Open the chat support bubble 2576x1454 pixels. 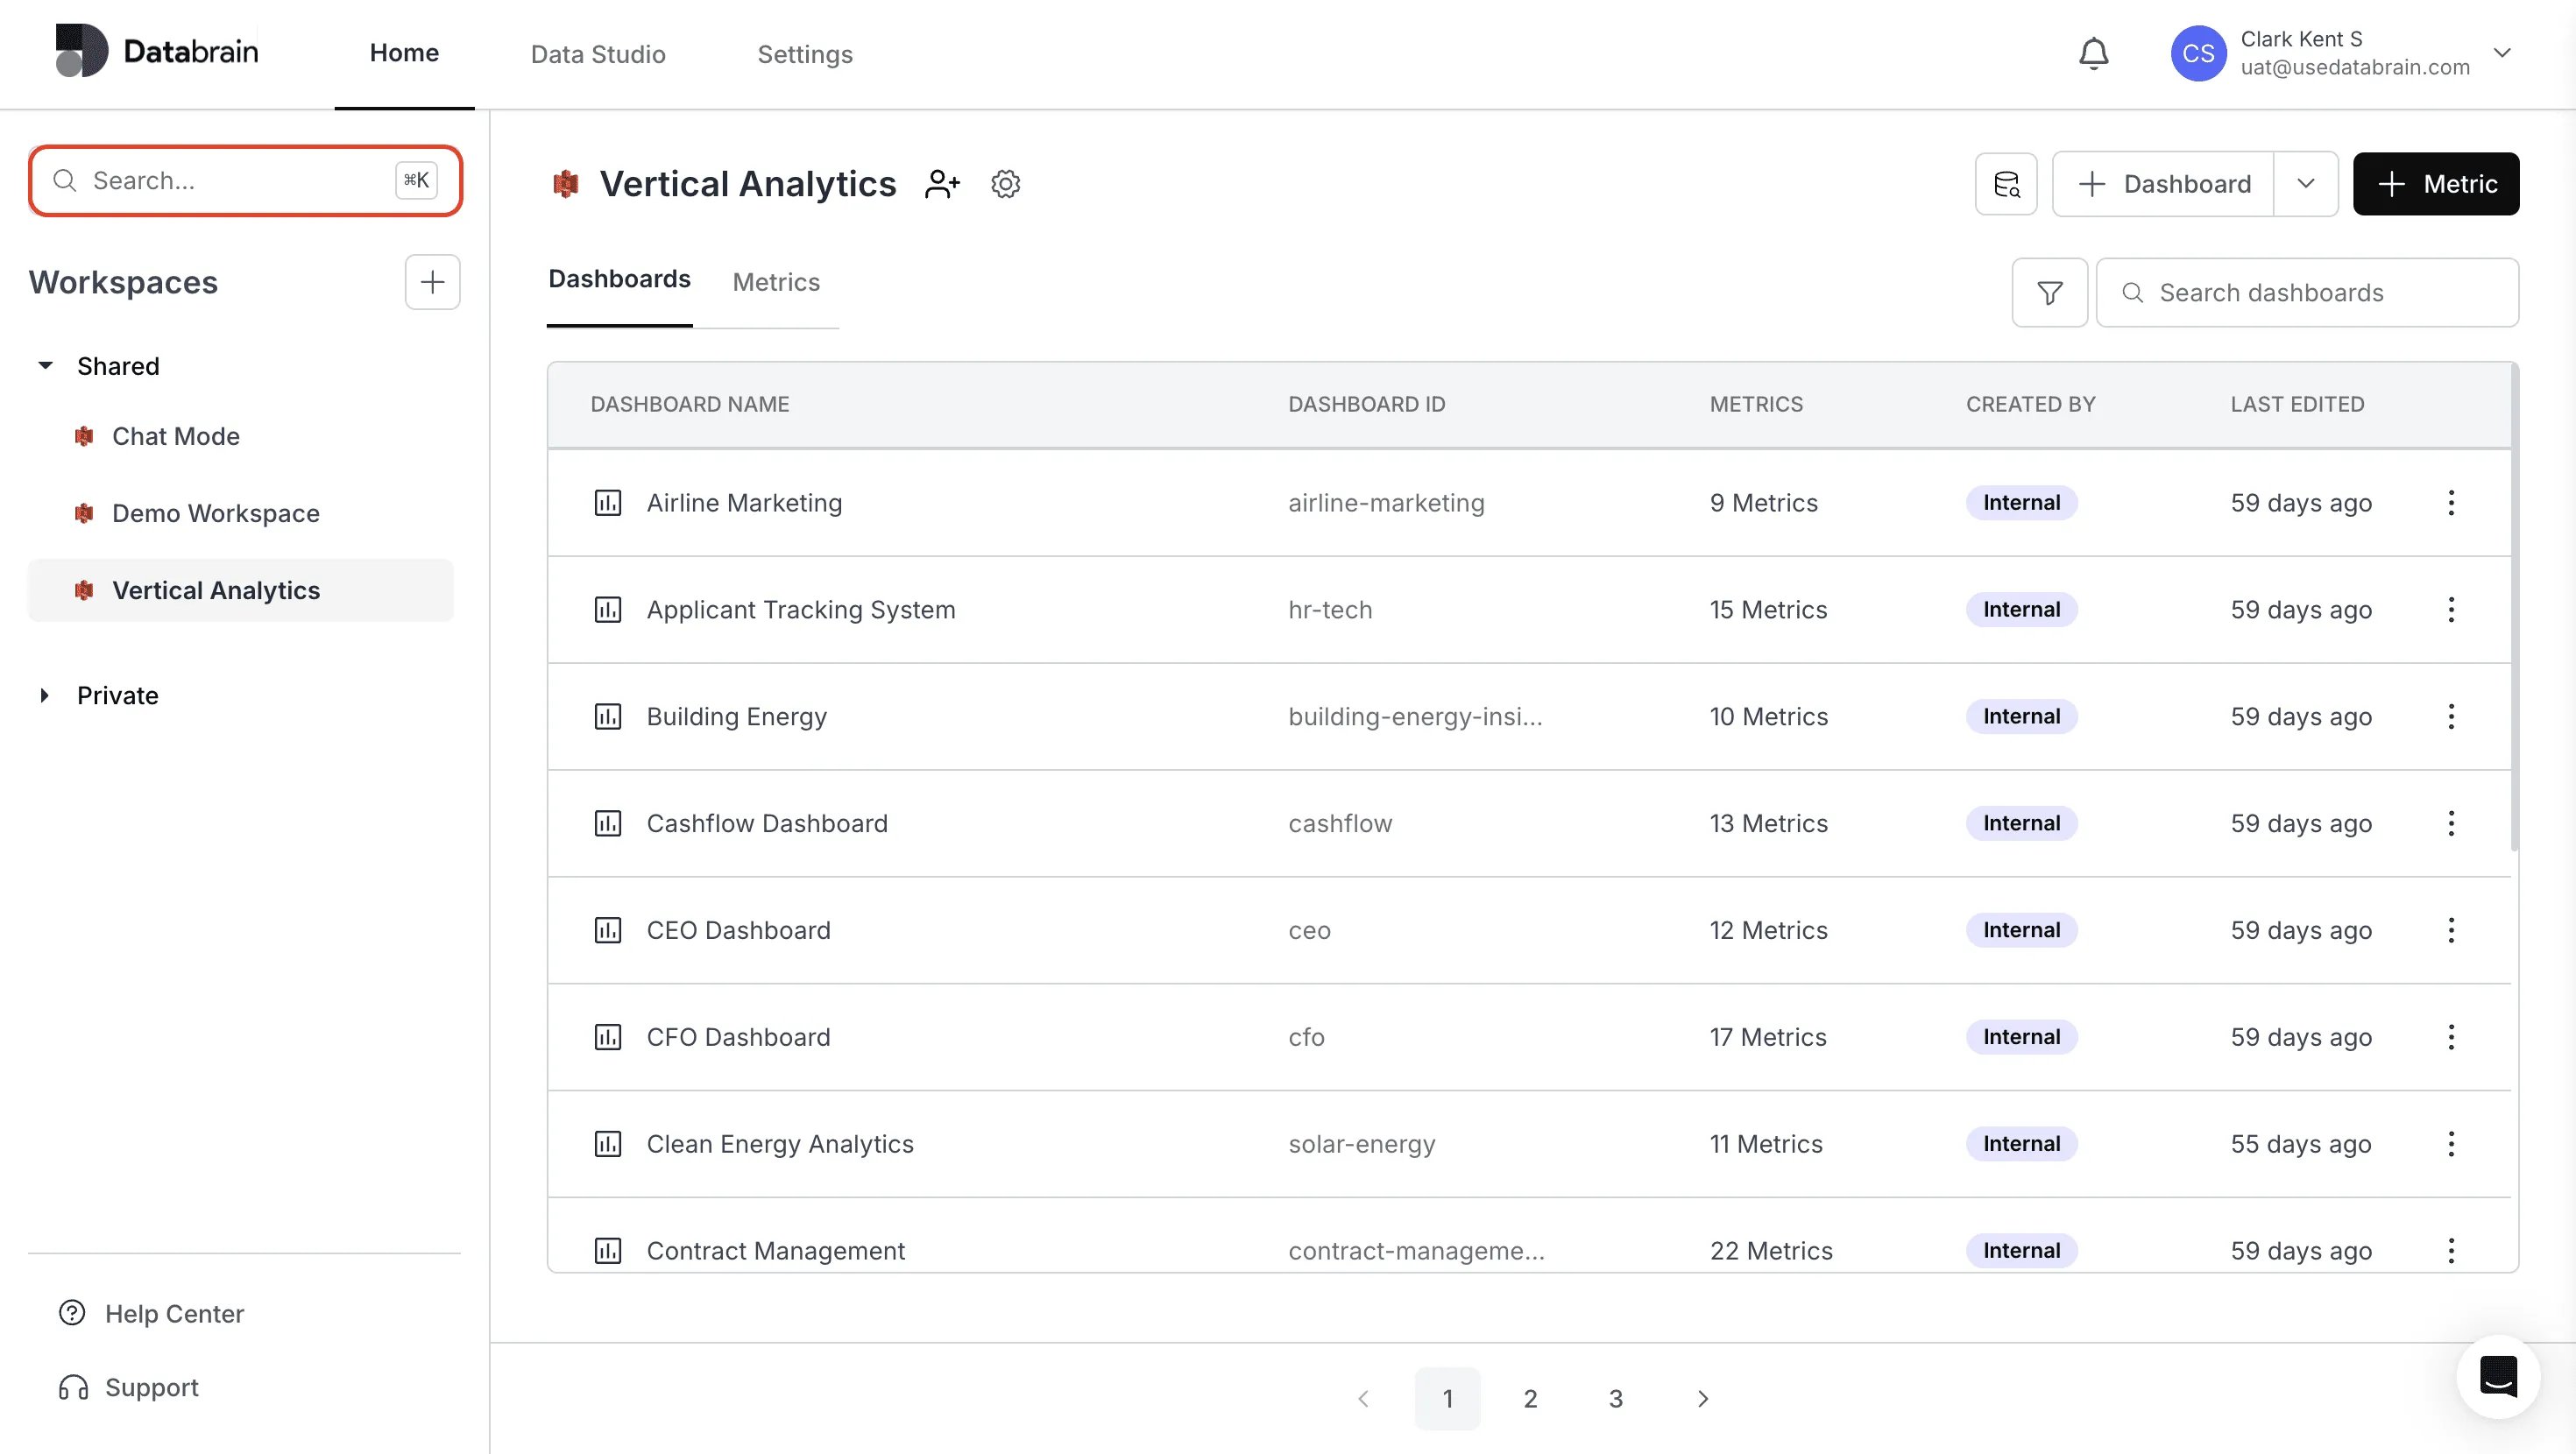(x=2498, y=1377)
